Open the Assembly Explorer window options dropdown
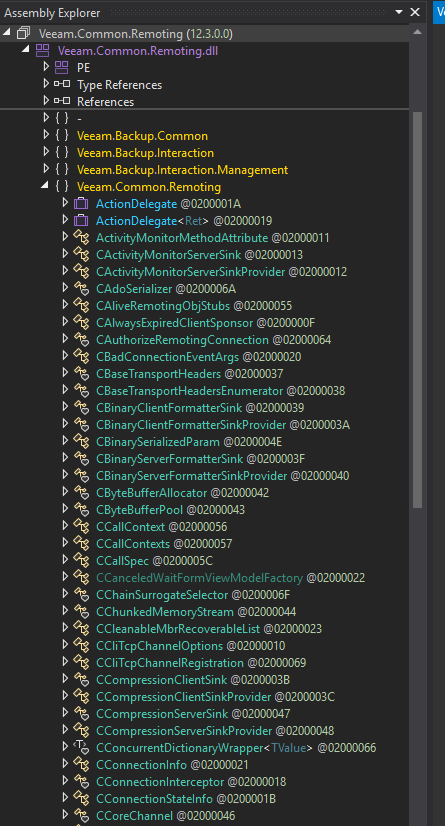445x826 pixels. tap(399, 12)
